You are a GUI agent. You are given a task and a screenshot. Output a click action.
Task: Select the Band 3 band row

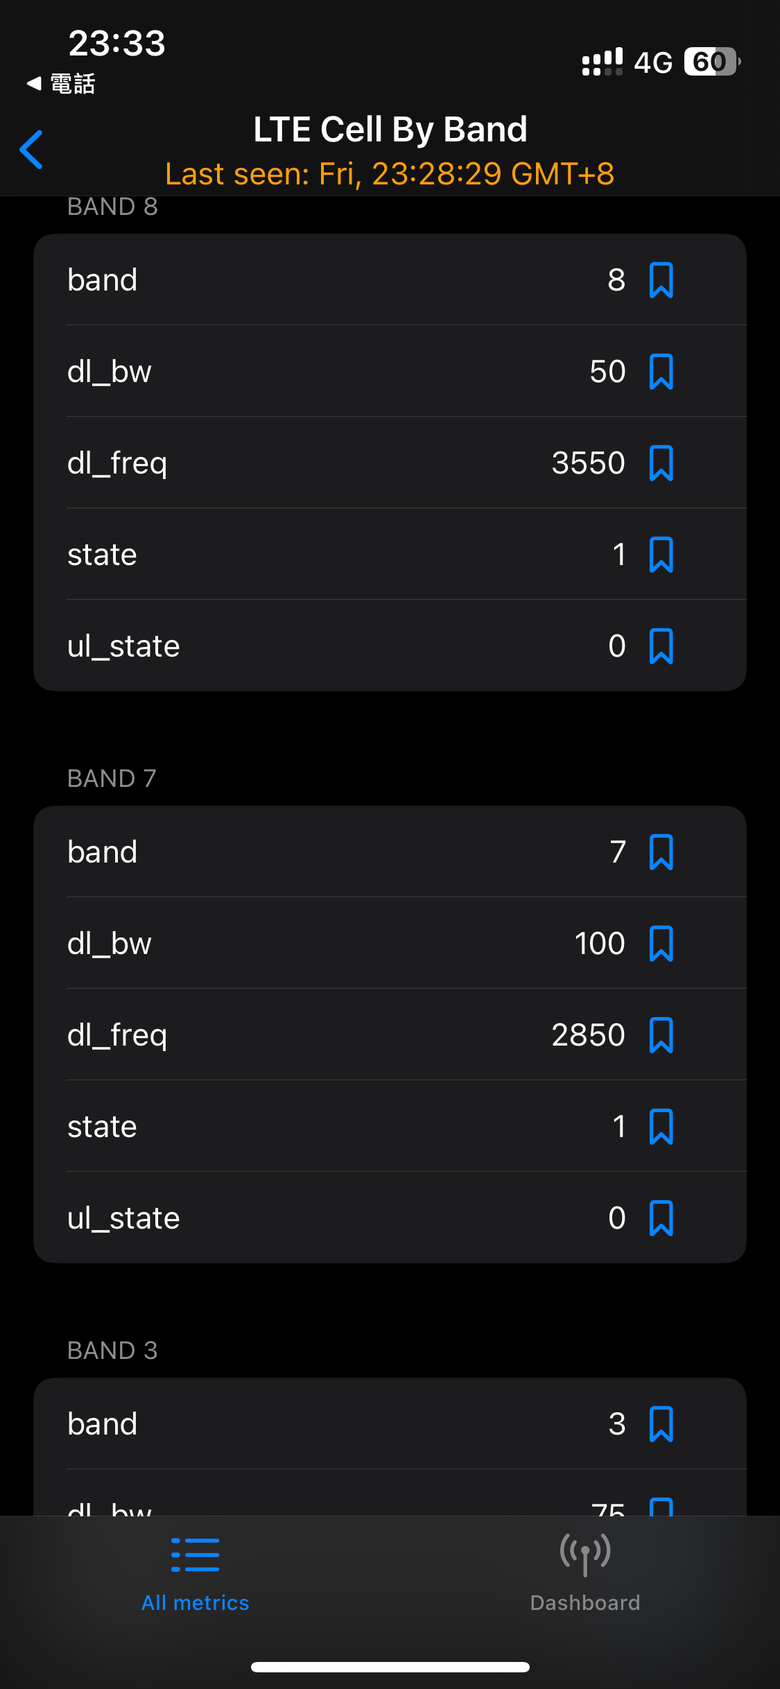(x=390, y=1424)
